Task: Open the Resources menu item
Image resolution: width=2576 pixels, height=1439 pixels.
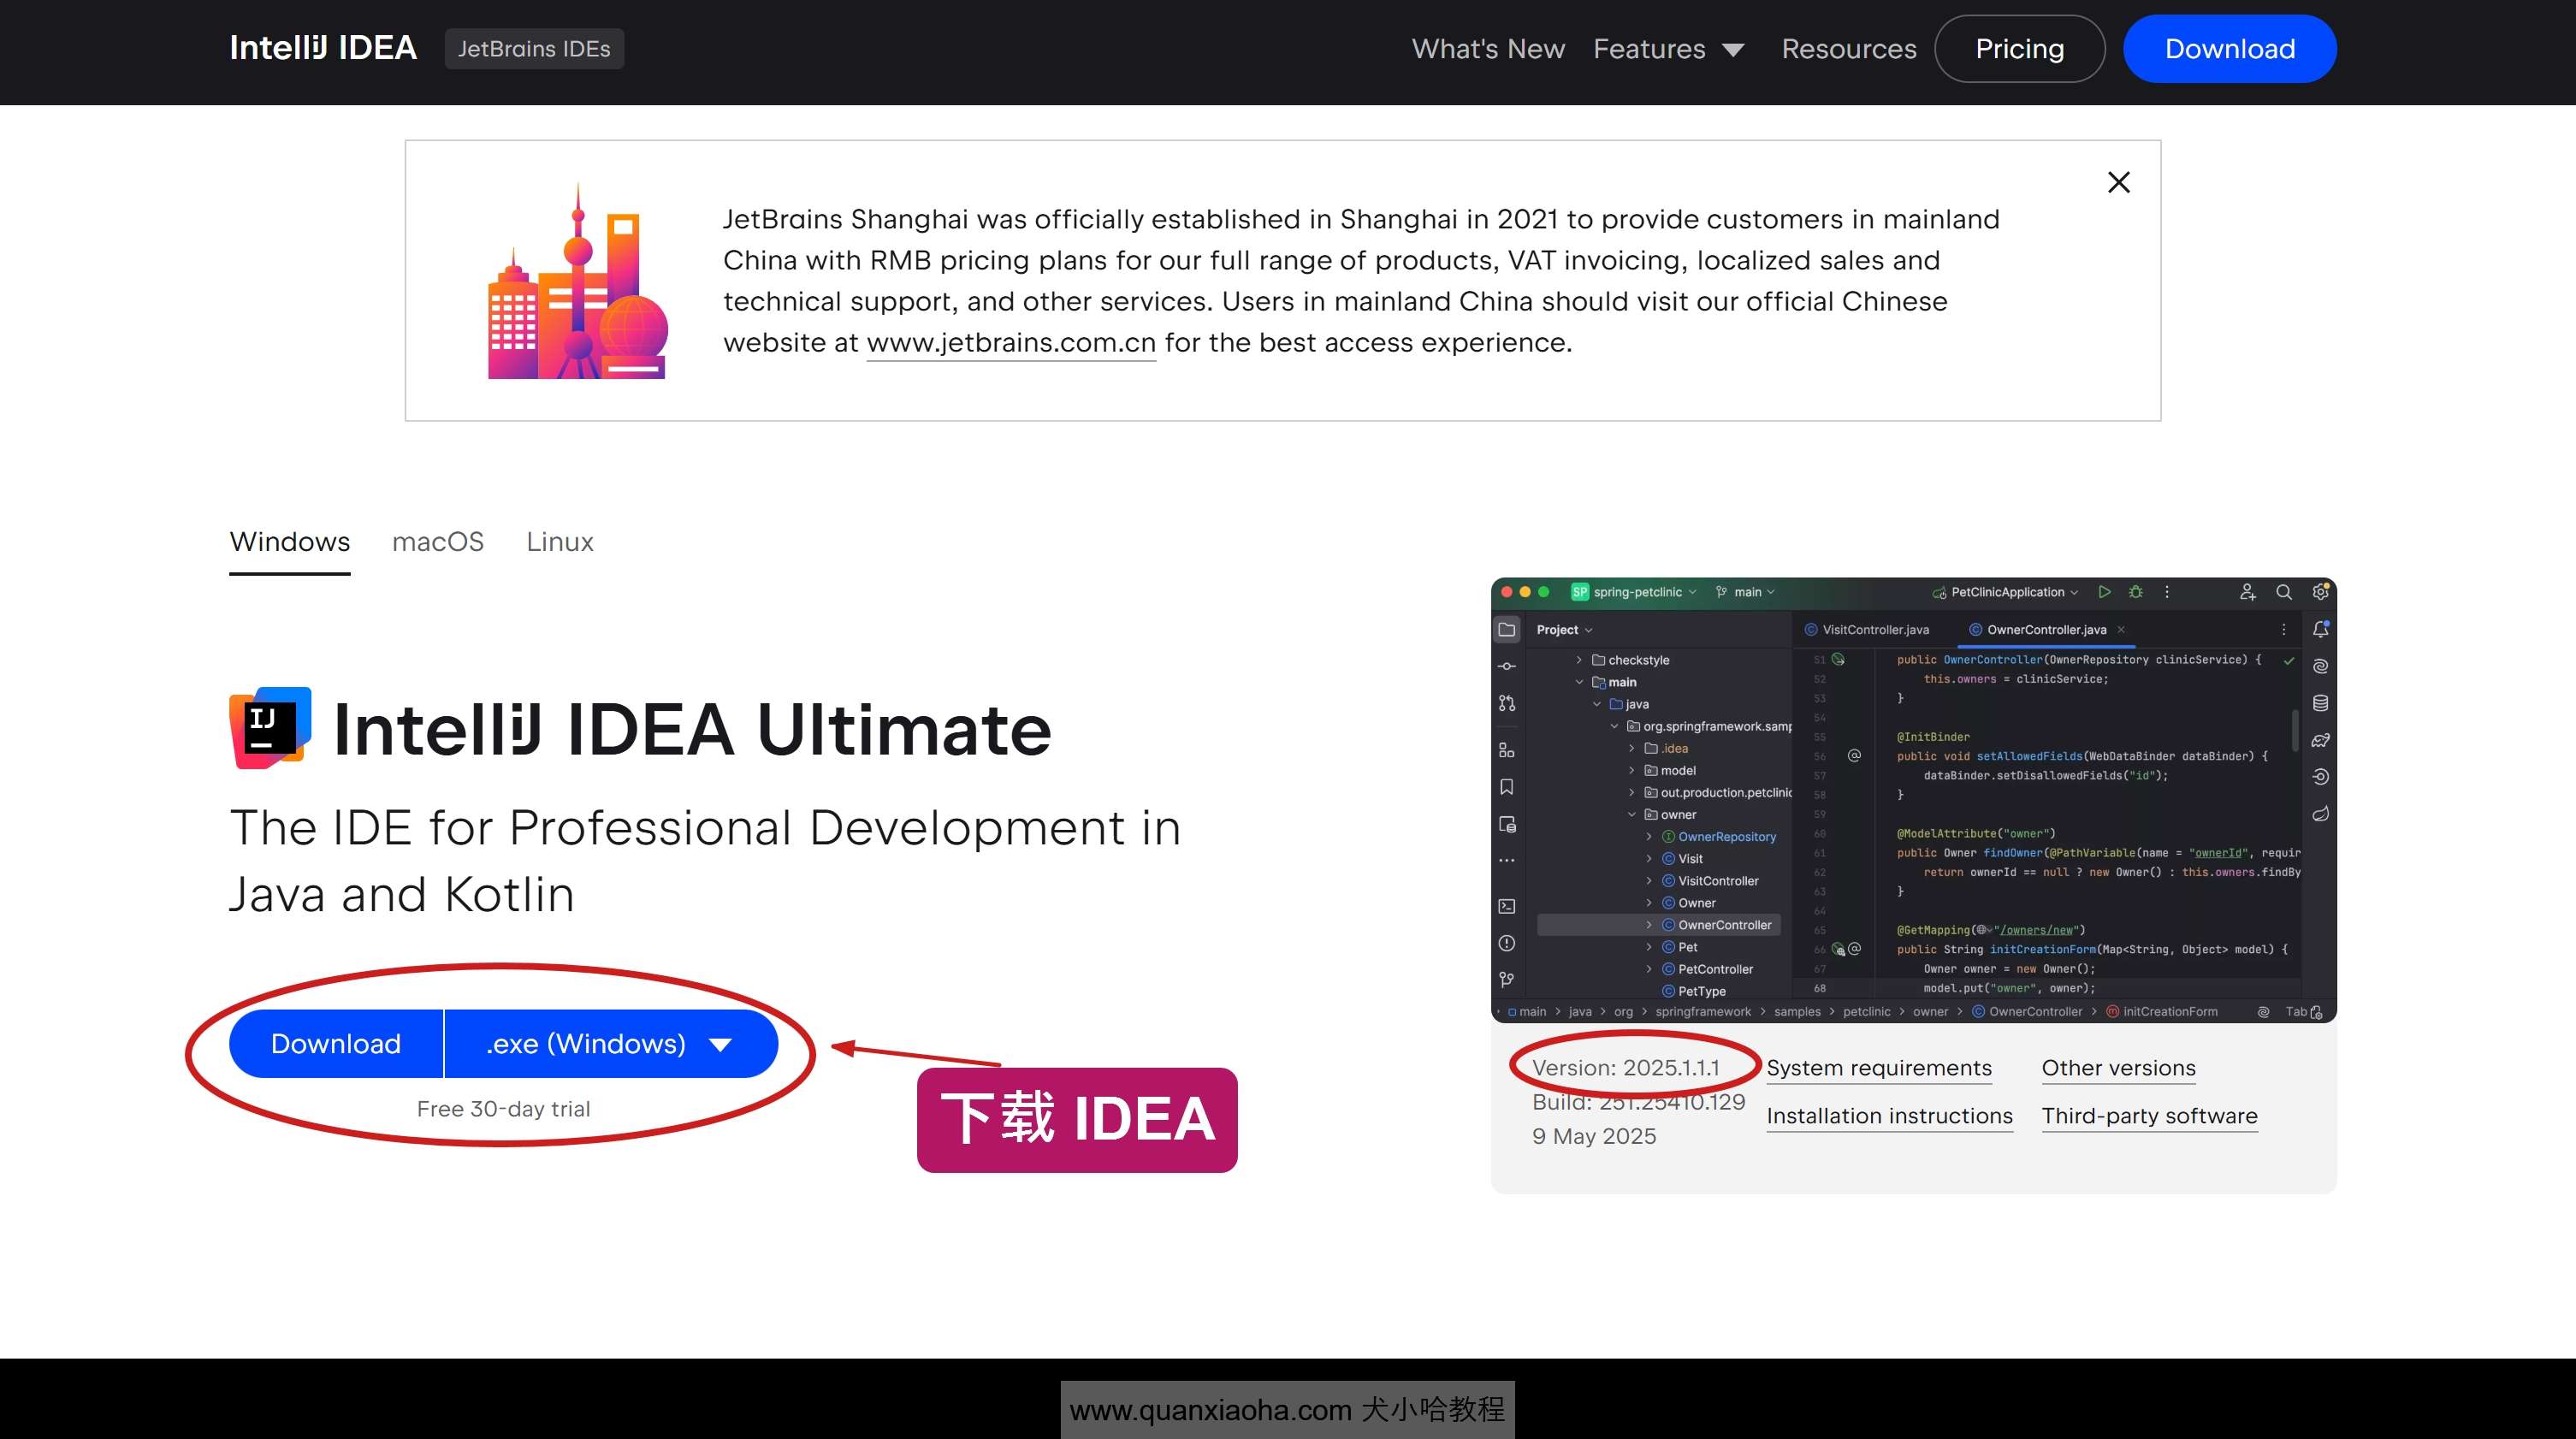Action: (1849, 48)
